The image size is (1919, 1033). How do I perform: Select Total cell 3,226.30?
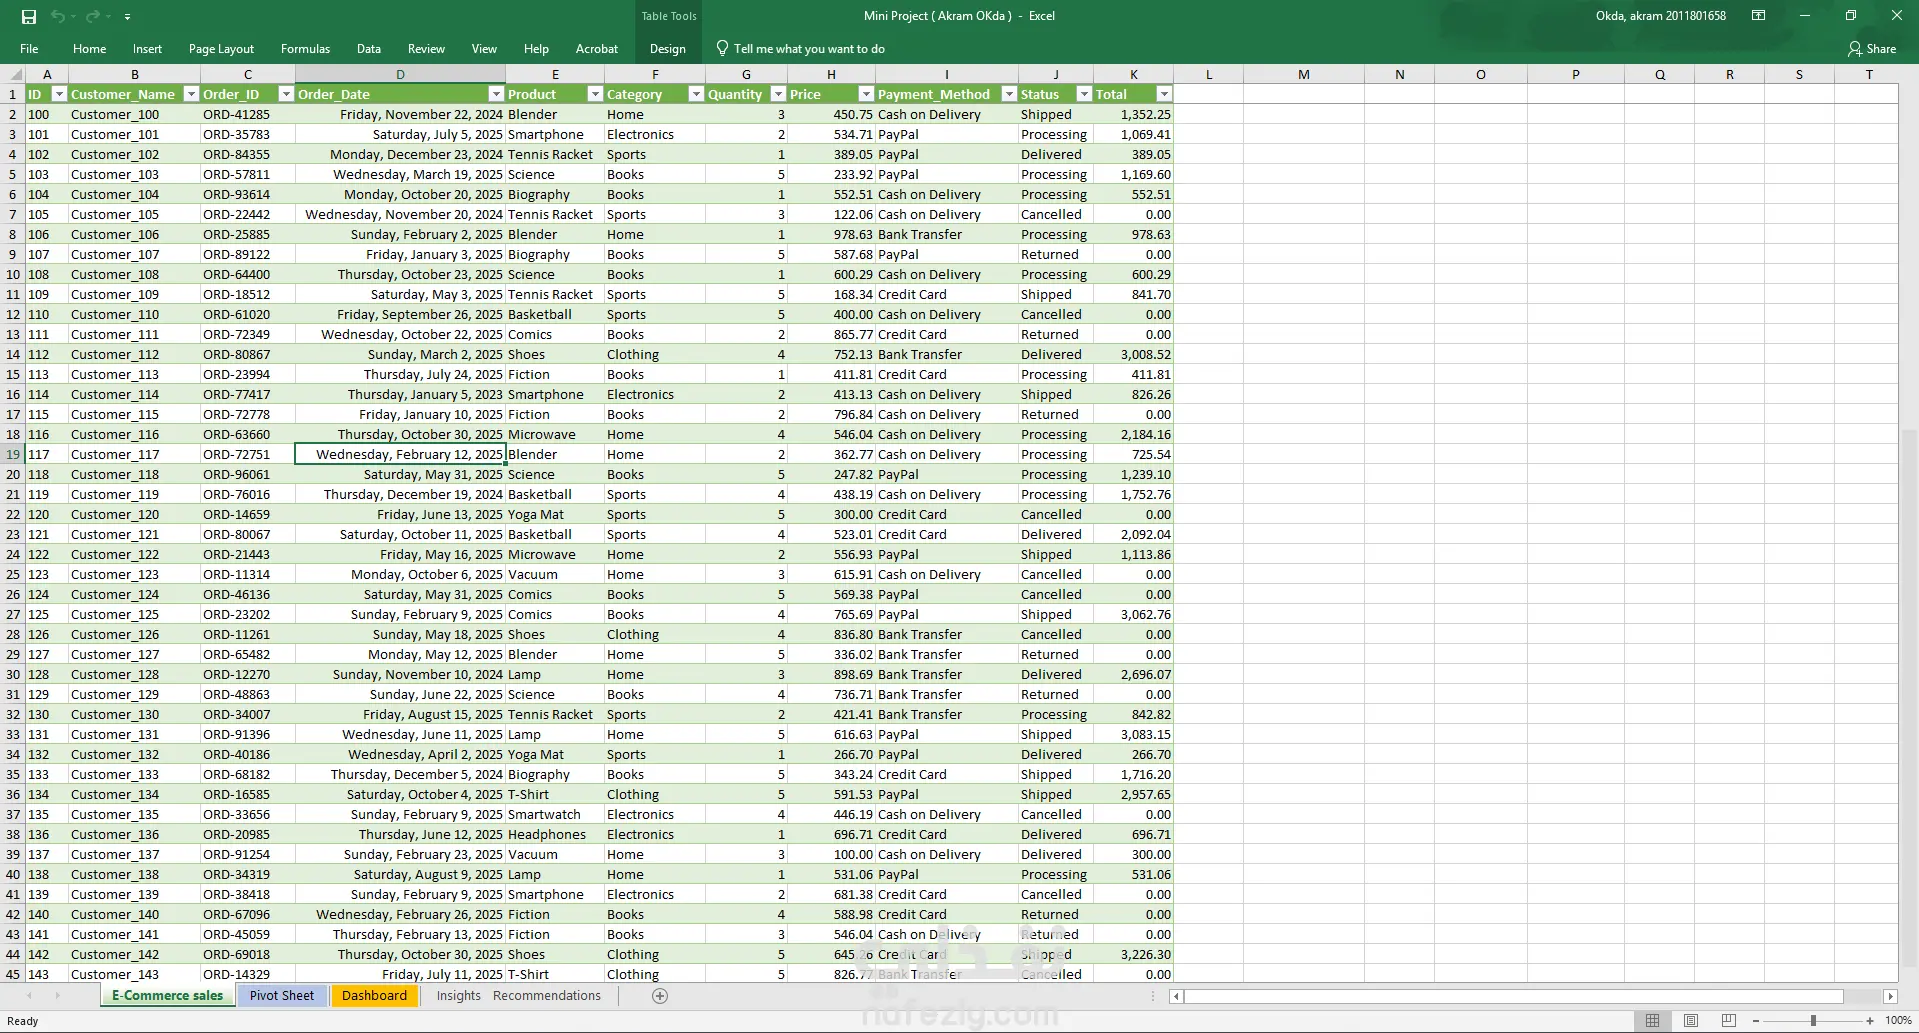pyautogui.click(x=1133, y=954)
